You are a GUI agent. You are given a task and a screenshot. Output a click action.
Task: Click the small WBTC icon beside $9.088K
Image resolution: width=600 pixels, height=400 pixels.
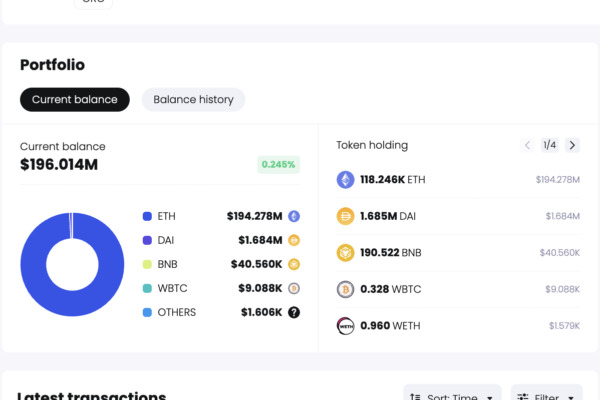coord(294,288)
